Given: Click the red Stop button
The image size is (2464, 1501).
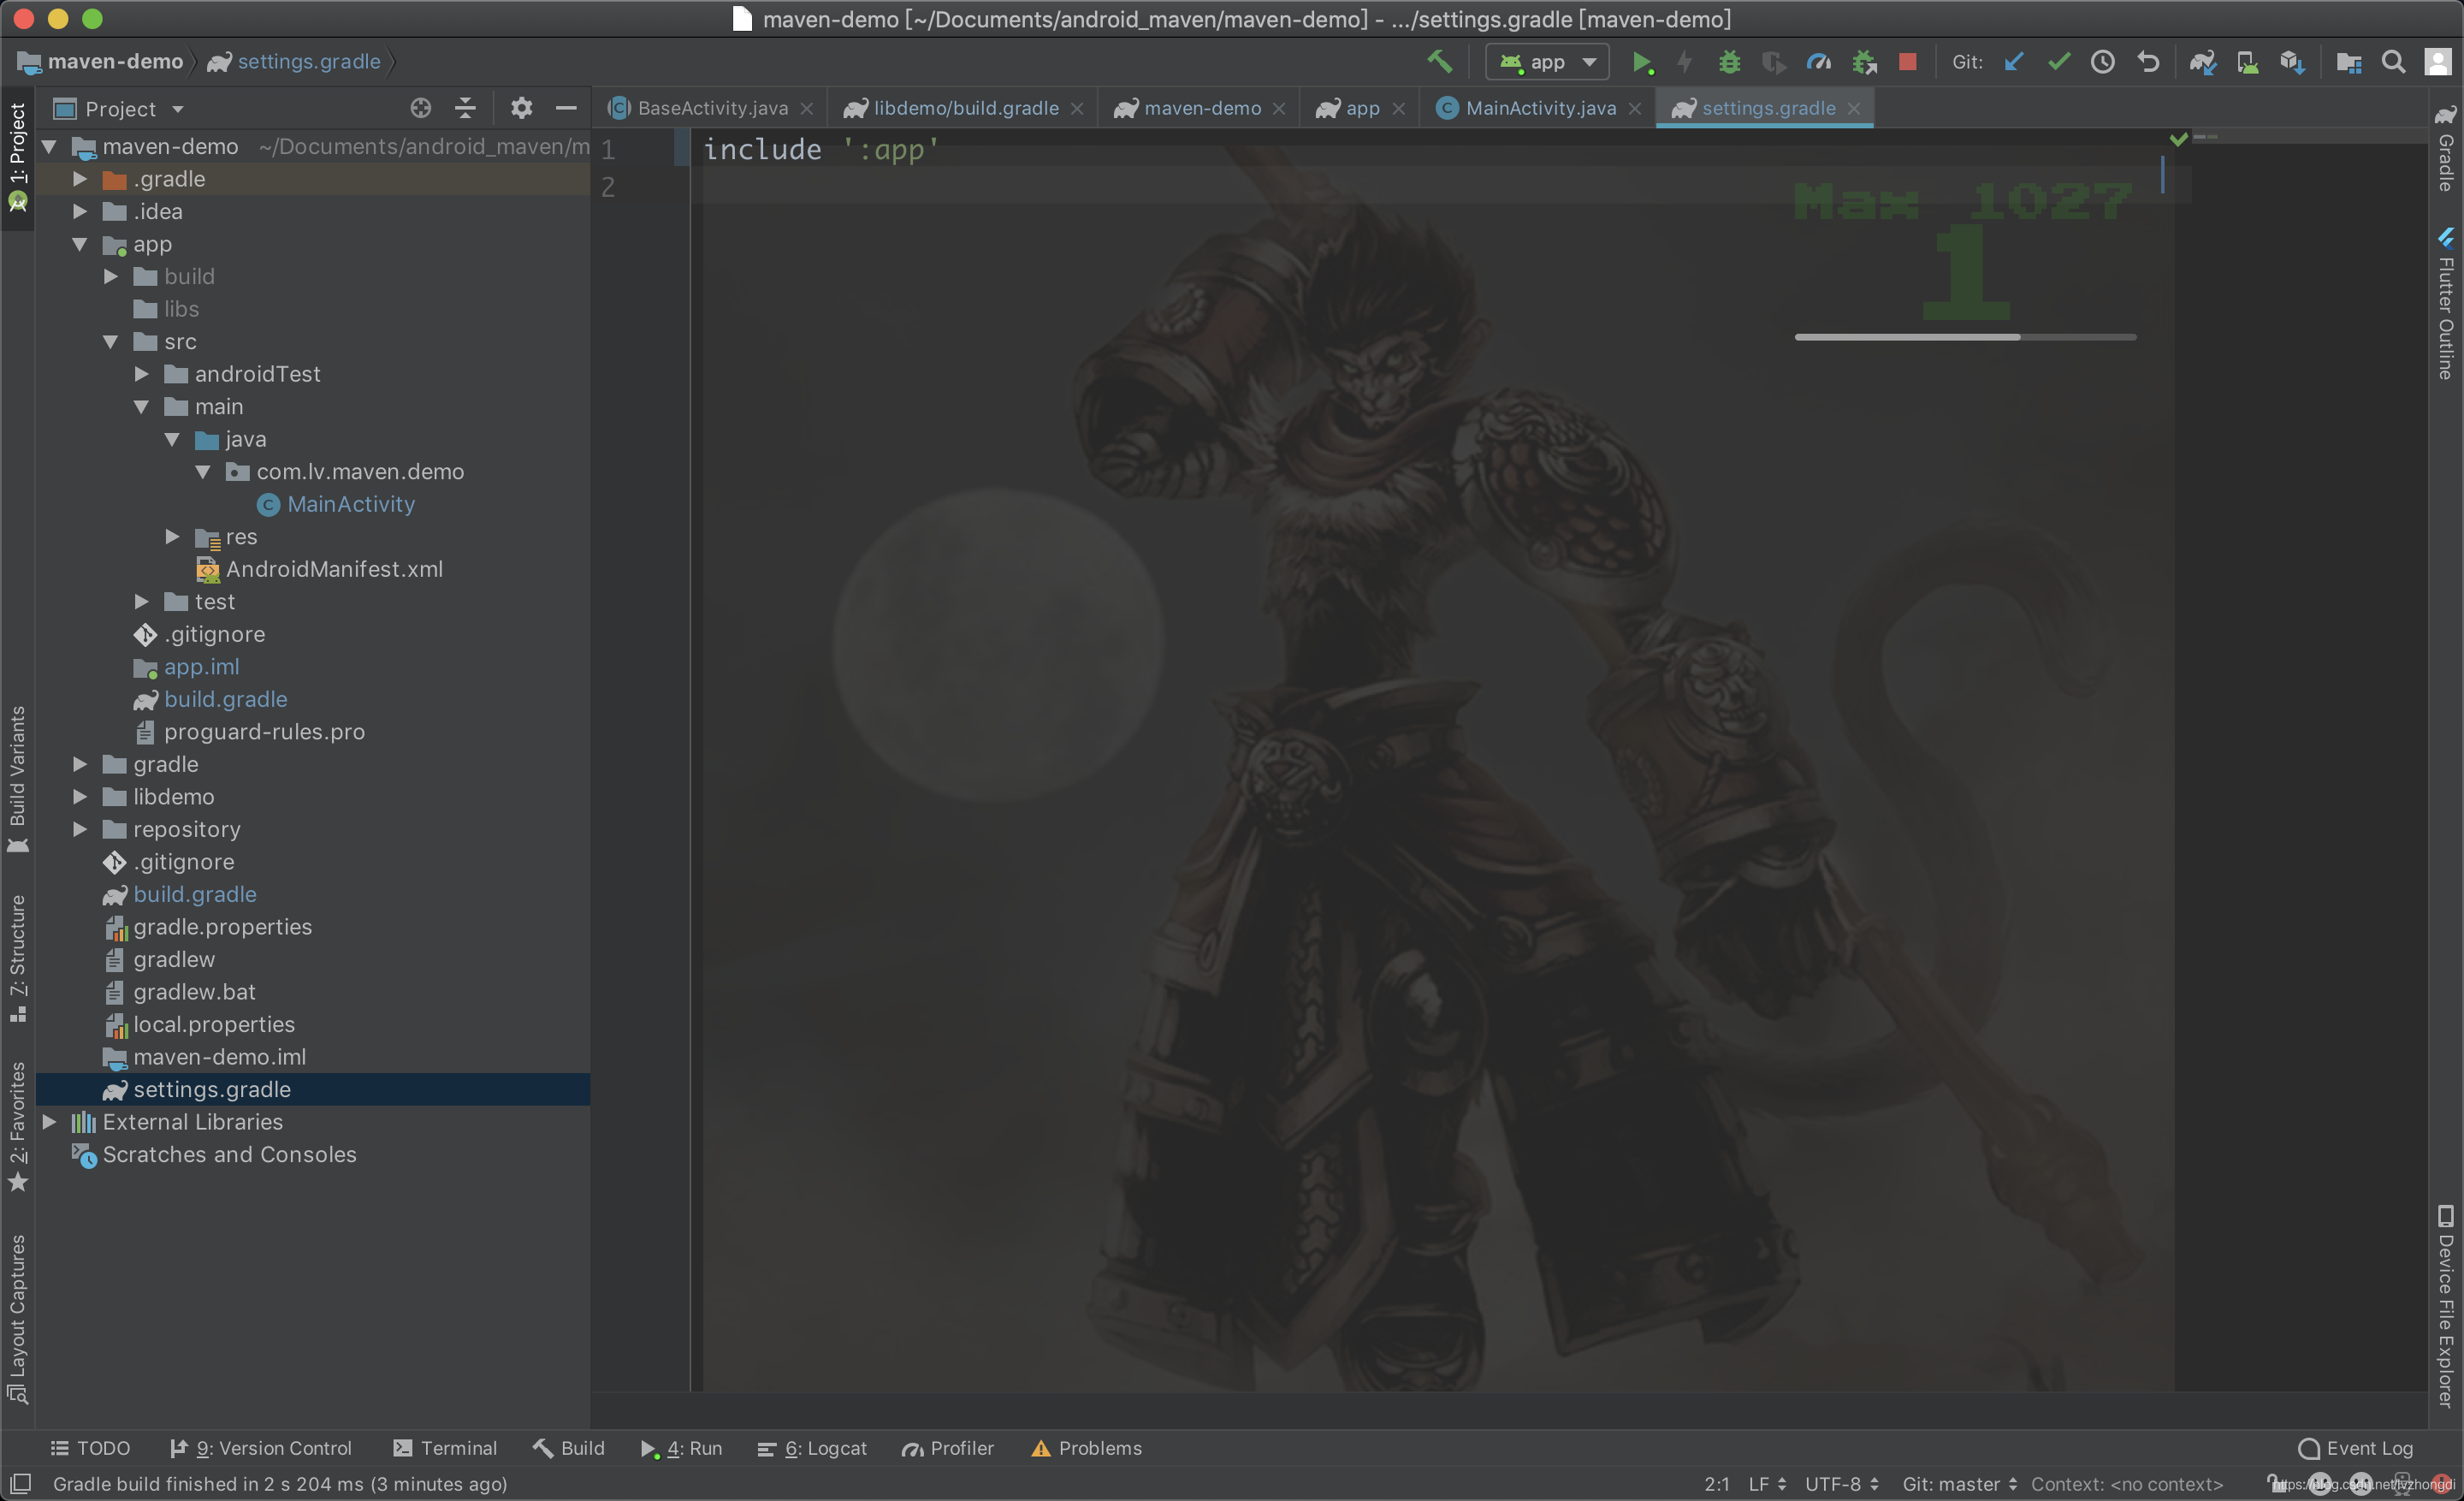Looking at the screenshot, I should [x=1908, y=62].
